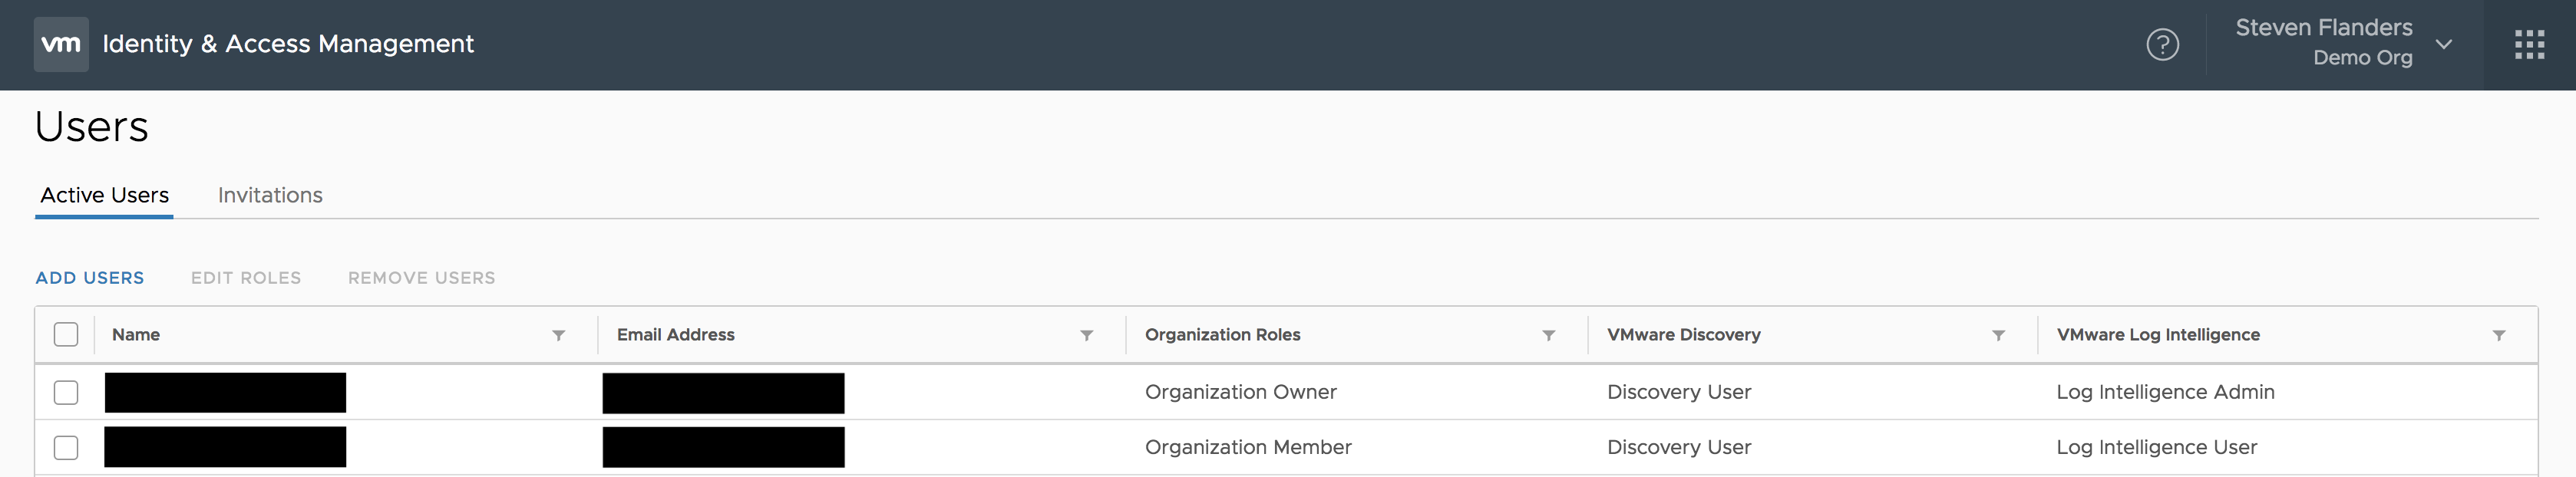Click the Log Intelligence Admin cell
The width and height of the screenshot is (2576, 477).
(2165, 392)
